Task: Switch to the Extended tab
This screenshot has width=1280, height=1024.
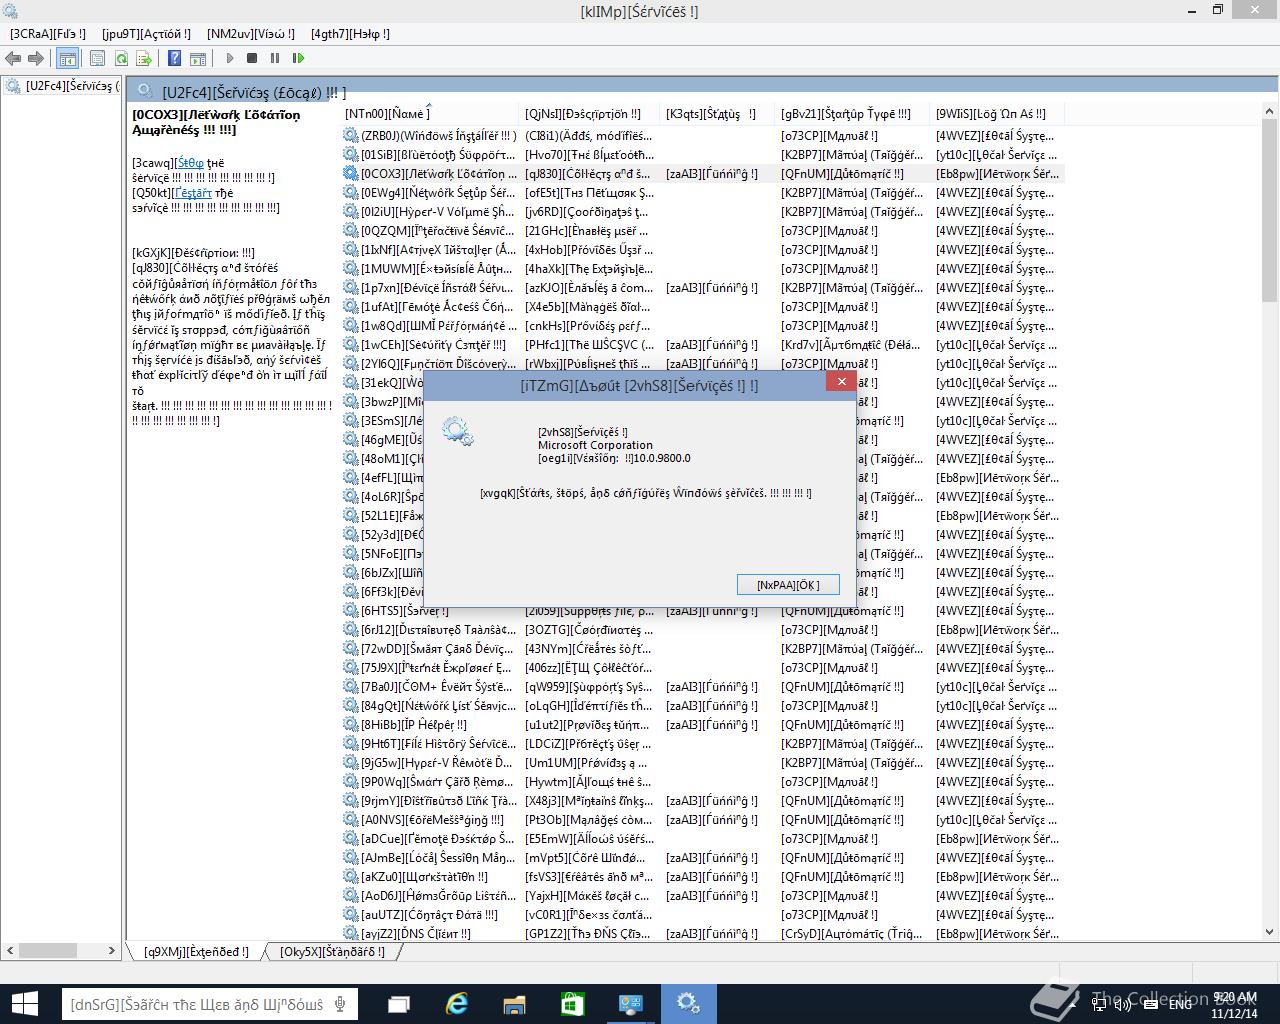Action: tap(196, 951)
